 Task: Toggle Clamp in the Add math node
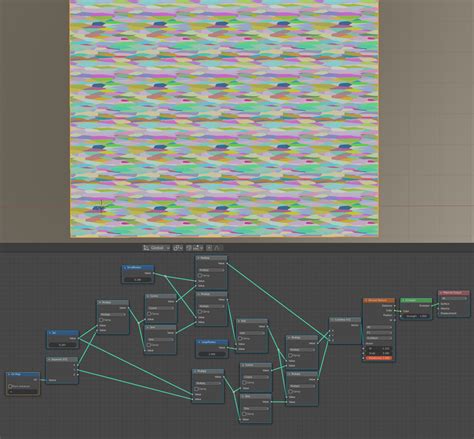(240, 338)
